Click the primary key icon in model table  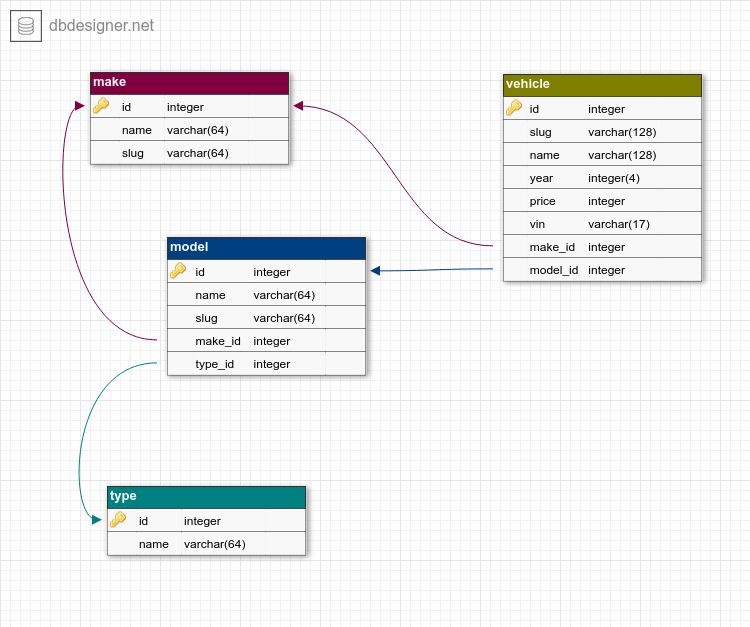[x=178, y=271]
